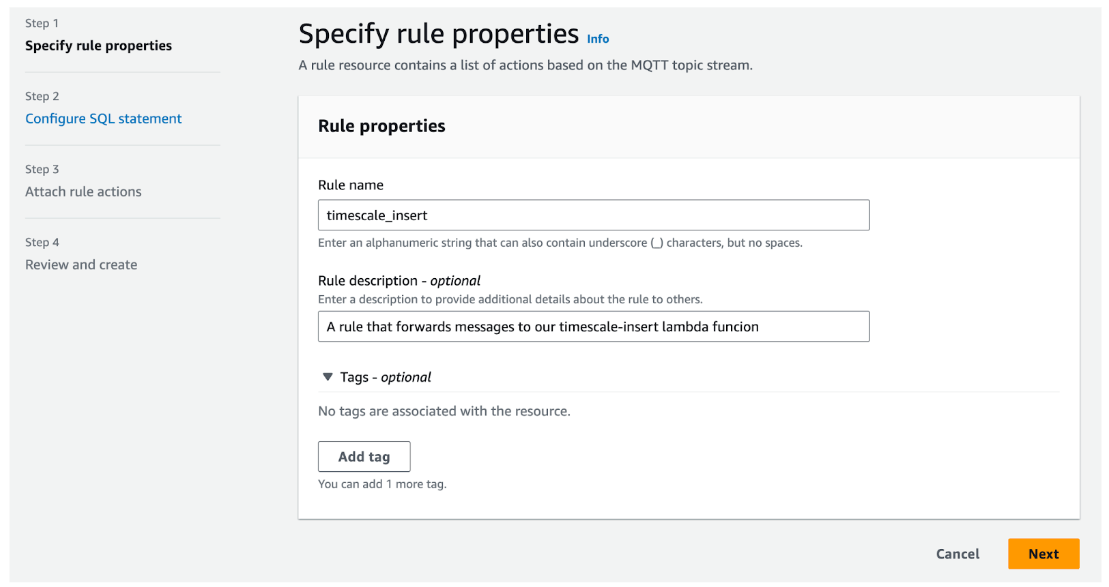Open the Info link beside page title

click(x=598, y=39)
